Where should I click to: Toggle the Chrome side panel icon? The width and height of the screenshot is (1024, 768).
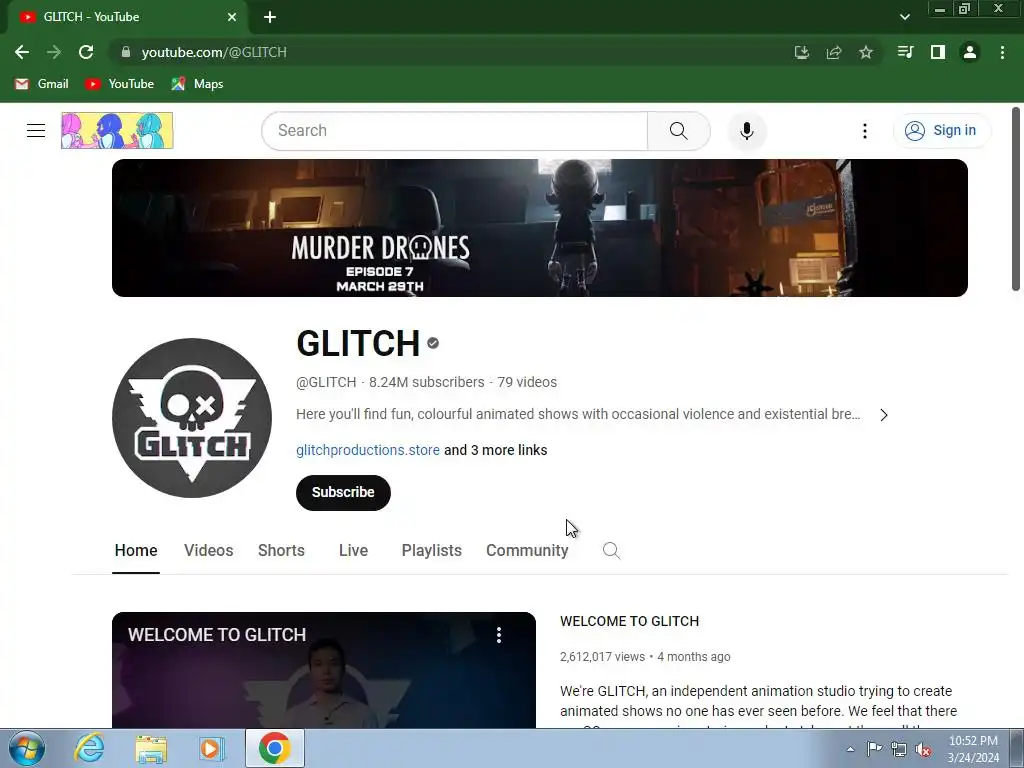point(938,52)
